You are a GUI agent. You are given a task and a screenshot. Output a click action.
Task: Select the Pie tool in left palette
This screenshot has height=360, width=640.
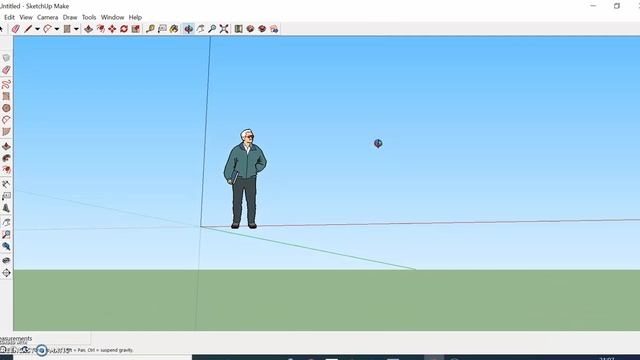click(6, 132)
